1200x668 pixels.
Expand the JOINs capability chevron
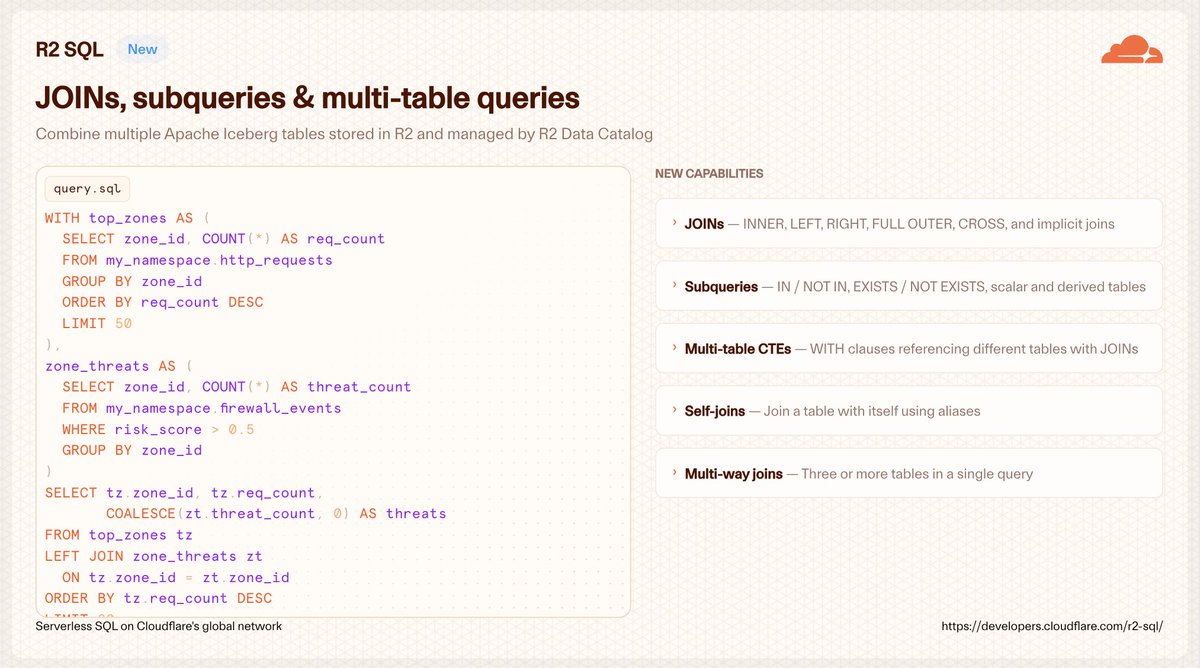[674, 224]
